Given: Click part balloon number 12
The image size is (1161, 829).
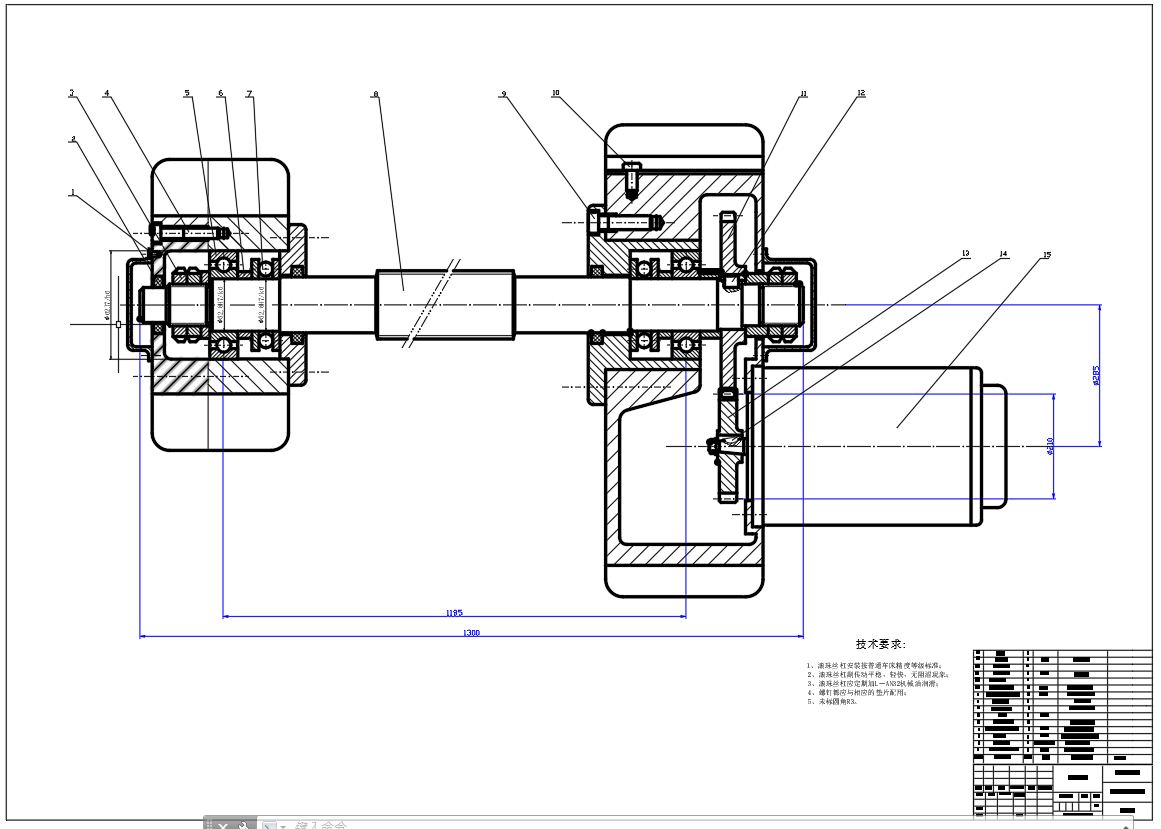Looking at the screenshot, I should click(860, 93).
